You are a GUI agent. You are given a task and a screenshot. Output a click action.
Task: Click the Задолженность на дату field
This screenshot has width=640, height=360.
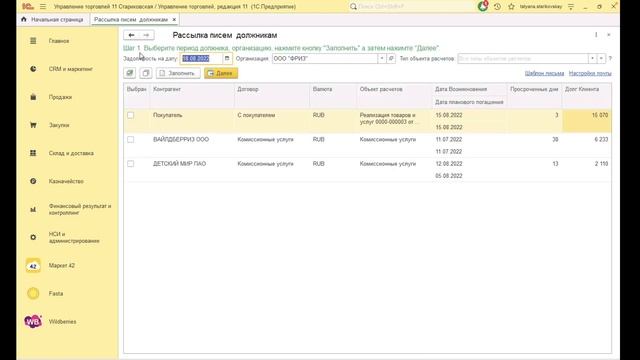pos(202,59)
